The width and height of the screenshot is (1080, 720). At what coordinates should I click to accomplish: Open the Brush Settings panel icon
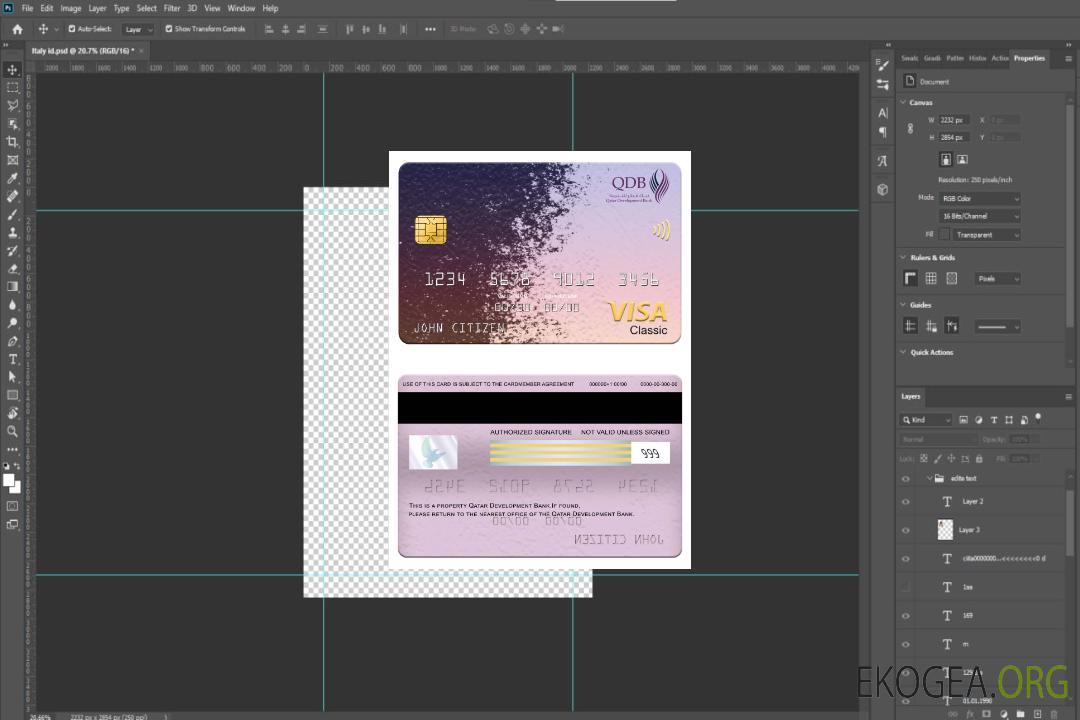coord(882,65)
